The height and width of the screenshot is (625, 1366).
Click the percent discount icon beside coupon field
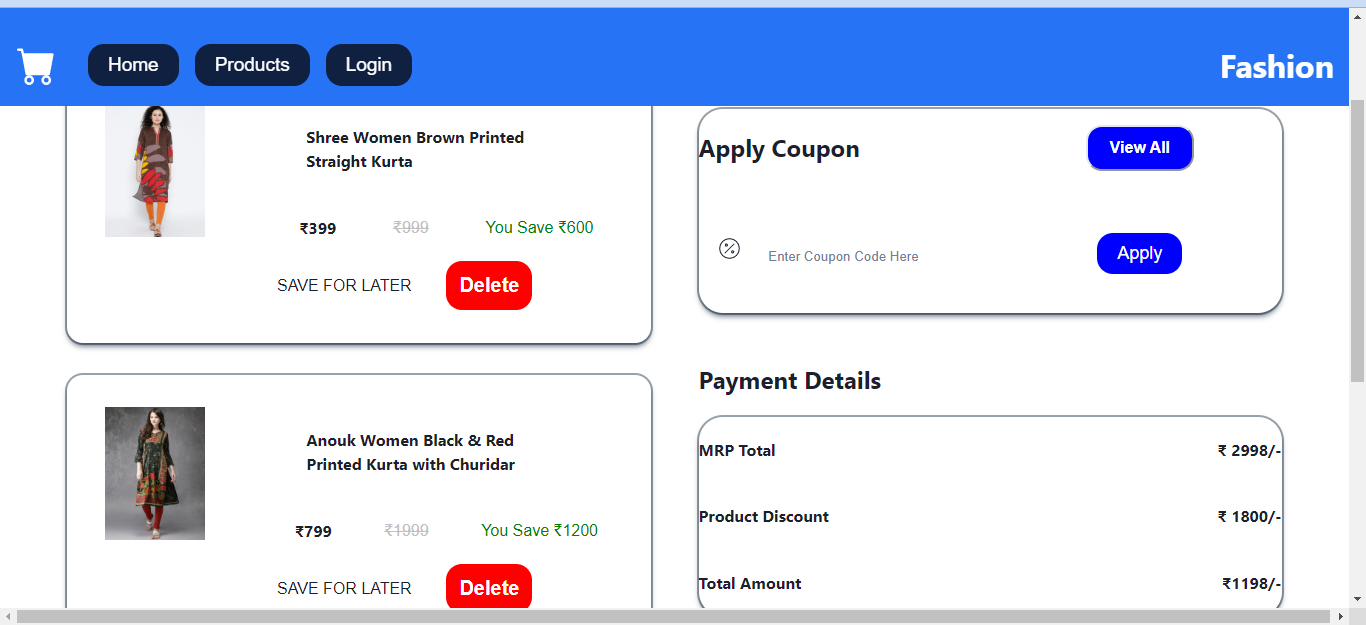pyautogui.click(x=729, y=248)
